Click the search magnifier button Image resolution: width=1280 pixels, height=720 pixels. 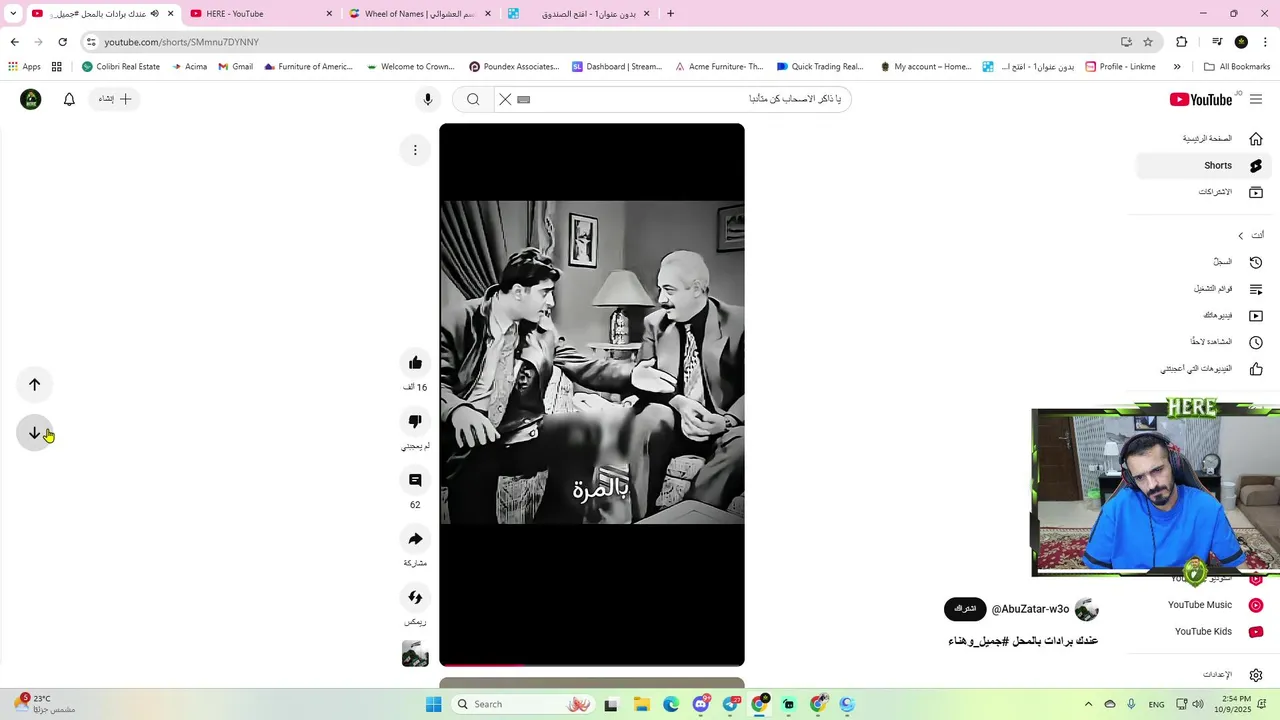[x=473, y=99]
